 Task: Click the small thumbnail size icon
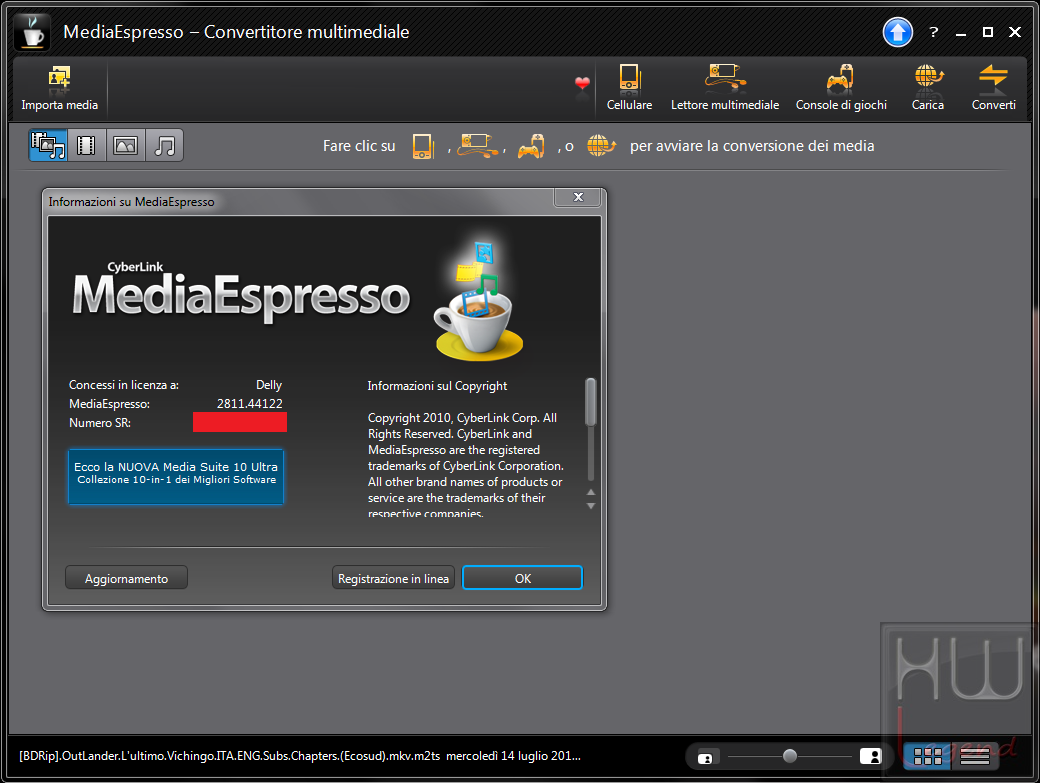point(705,758)
